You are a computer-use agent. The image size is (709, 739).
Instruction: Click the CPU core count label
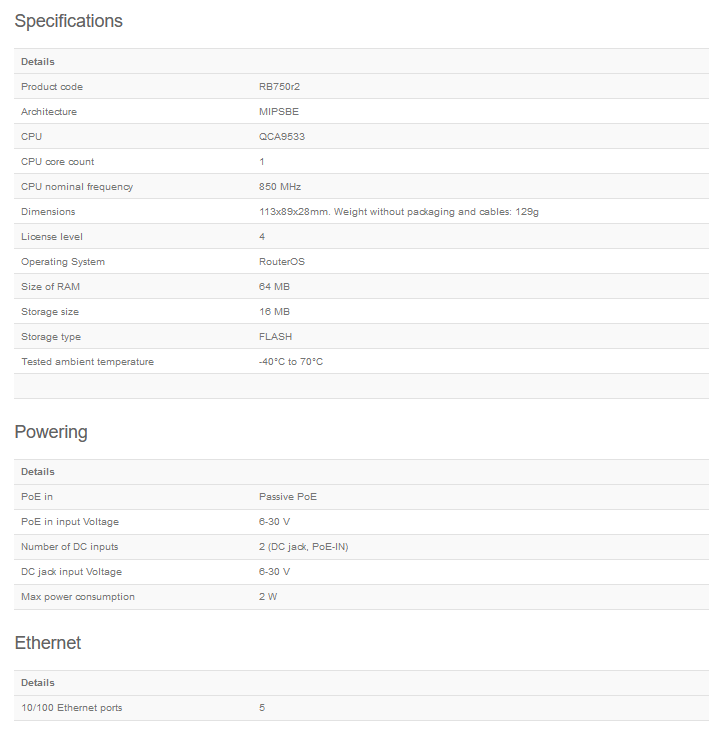(58, 162)
